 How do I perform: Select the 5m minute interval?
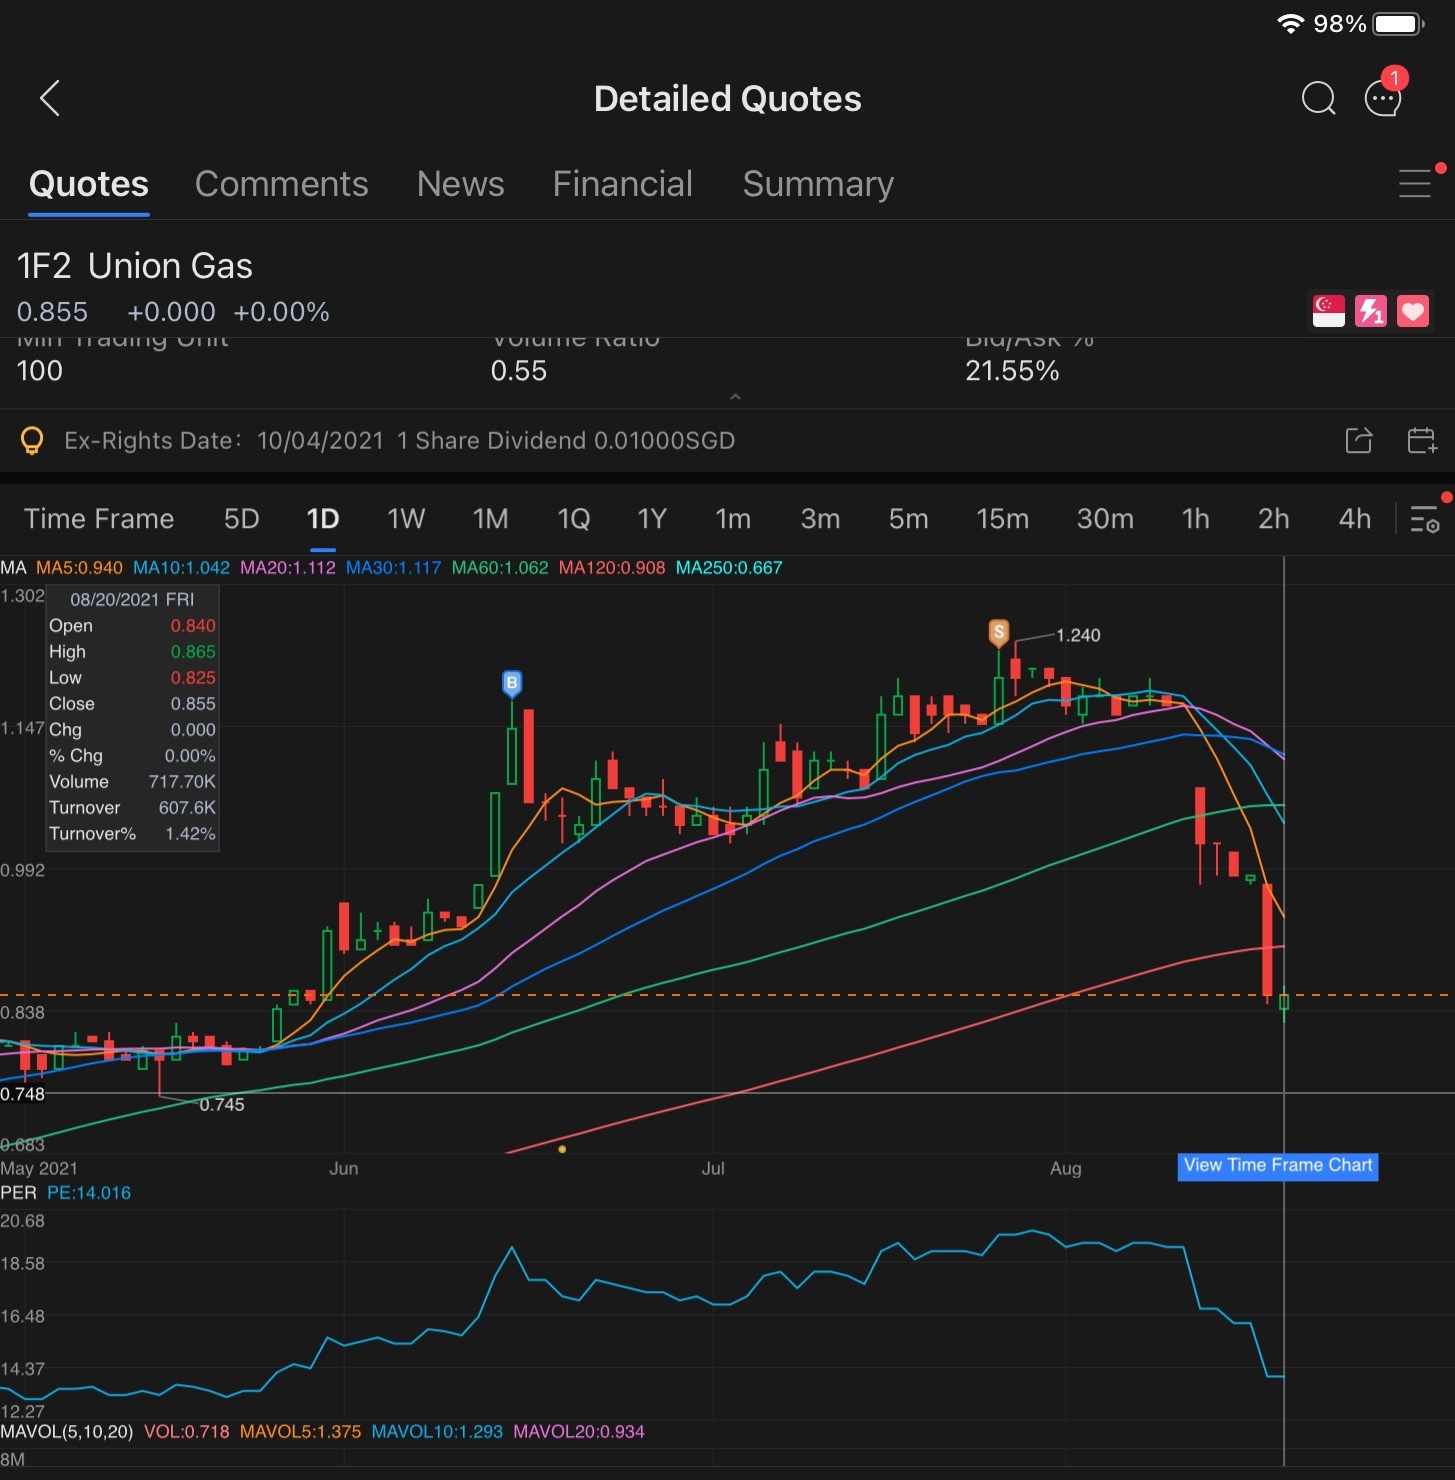pos(909,519)
